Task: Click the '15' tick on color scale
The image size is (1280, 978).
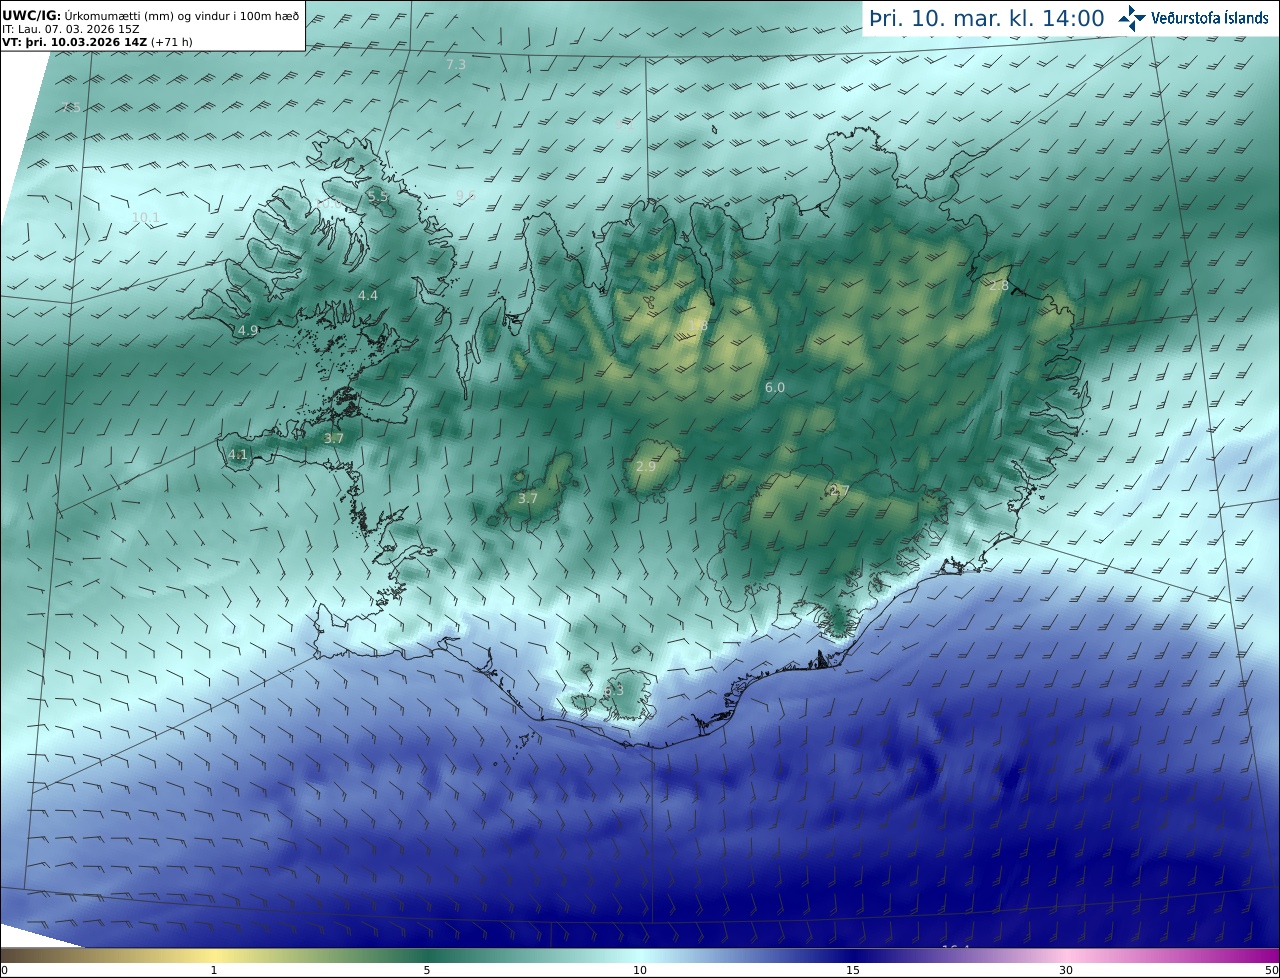Action: click(853, 970)
